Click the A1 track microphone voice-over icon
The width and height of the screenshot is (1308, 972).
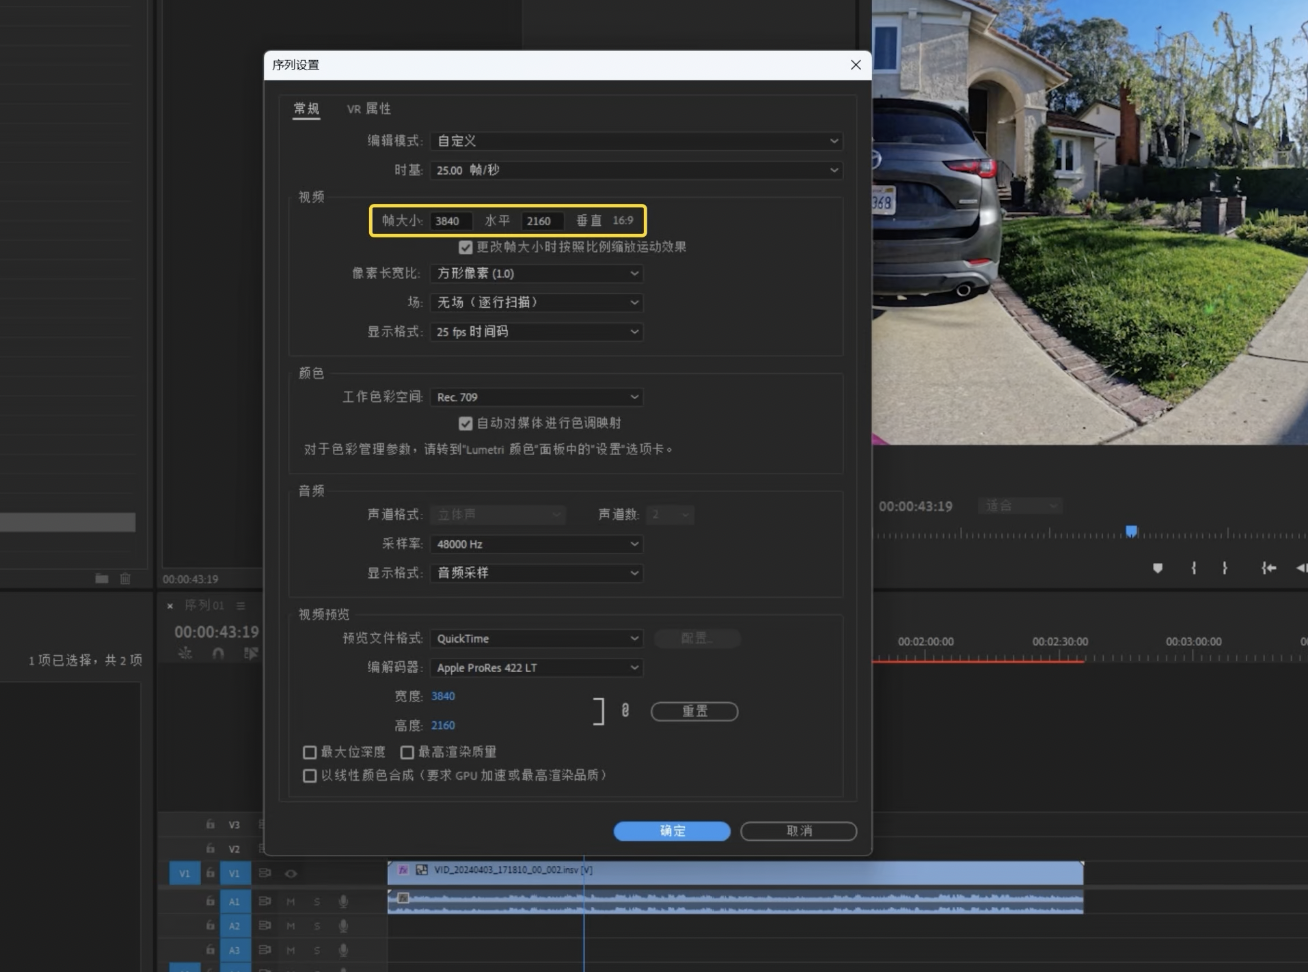point(343,901)
